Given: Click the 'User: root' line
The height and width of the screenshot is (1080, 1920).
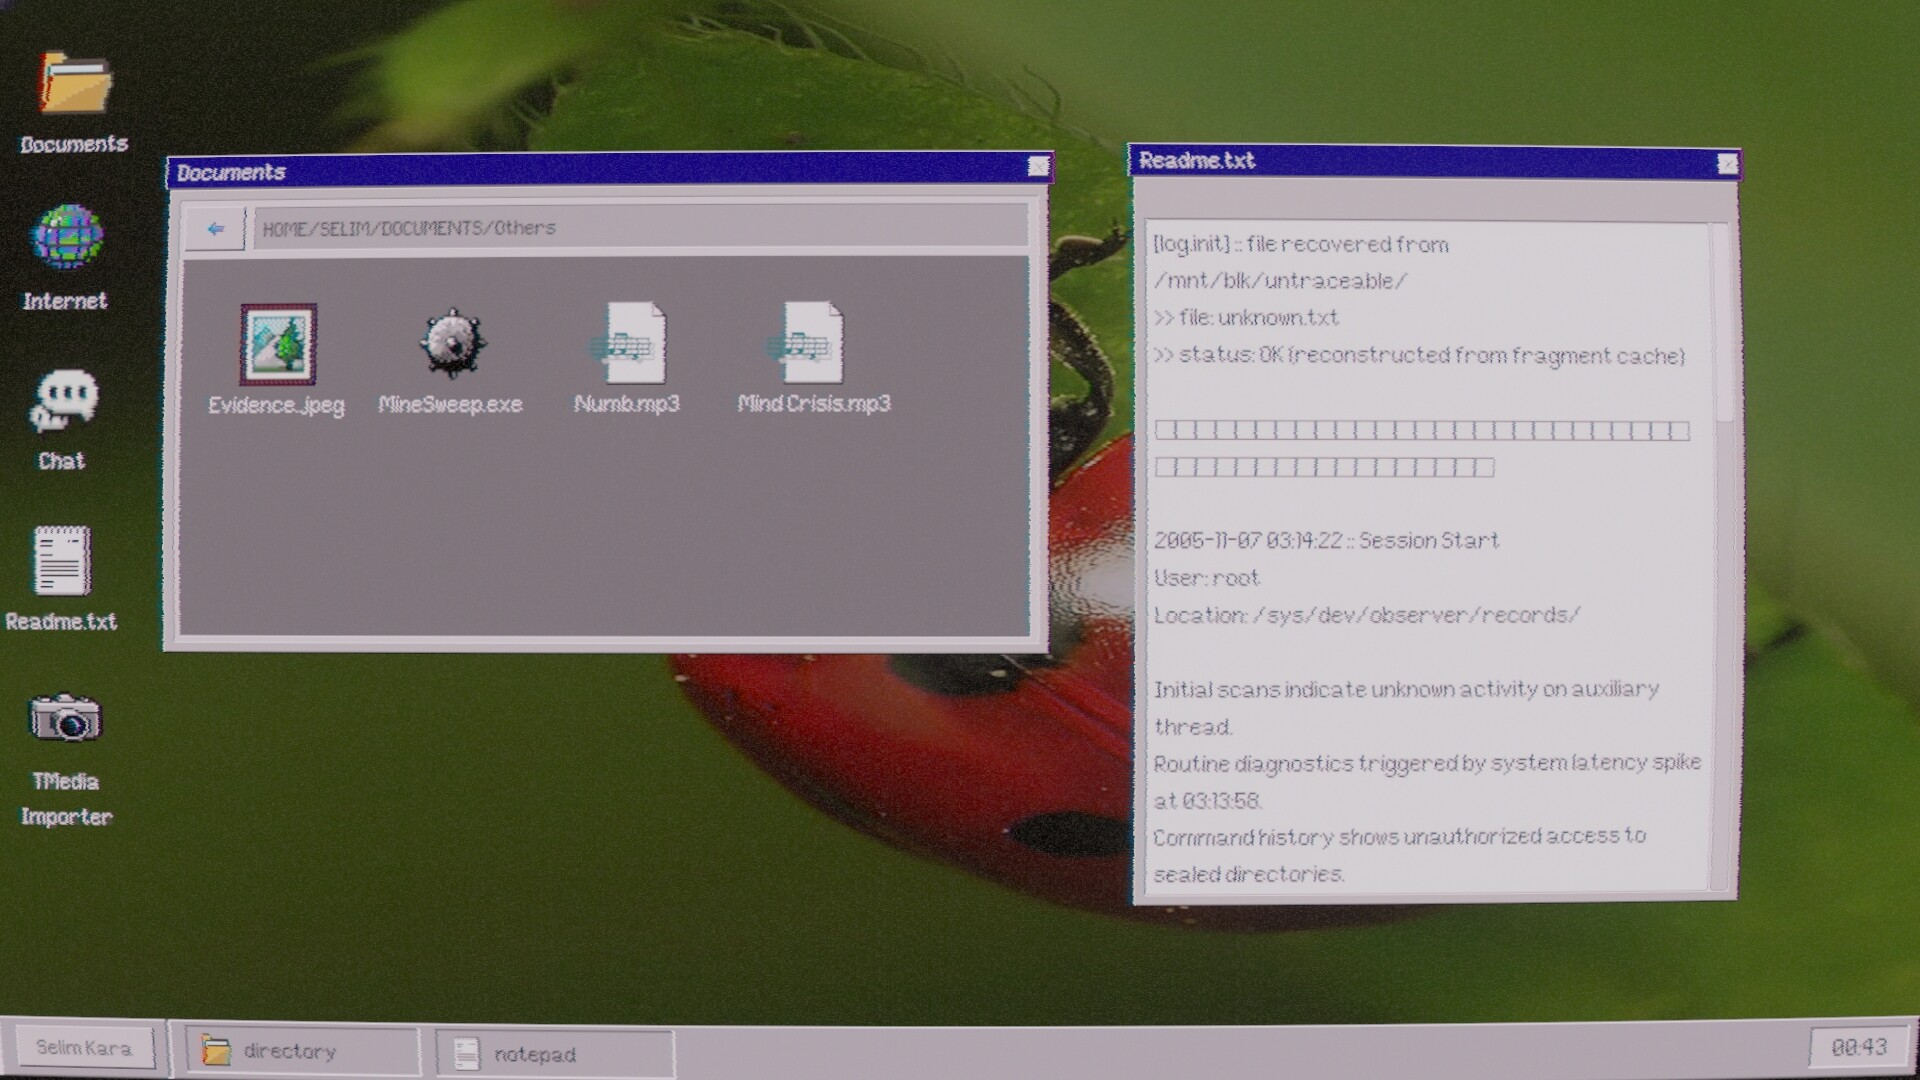Looking at the screenshot, I should coord(1206,578).
